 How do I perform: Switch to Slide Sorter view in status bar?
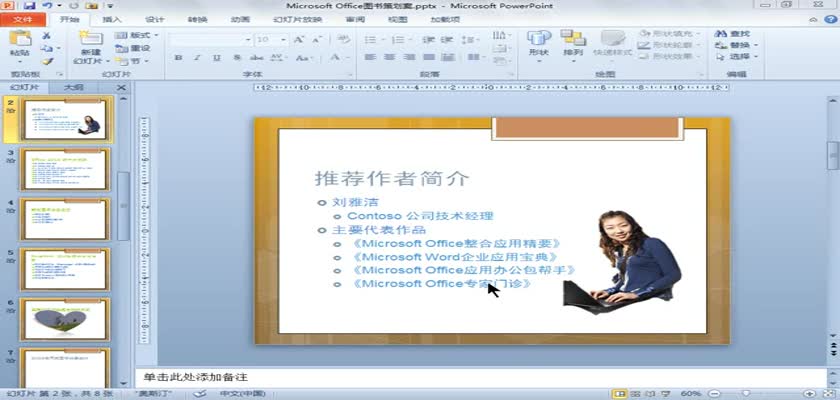pos(635,394)
